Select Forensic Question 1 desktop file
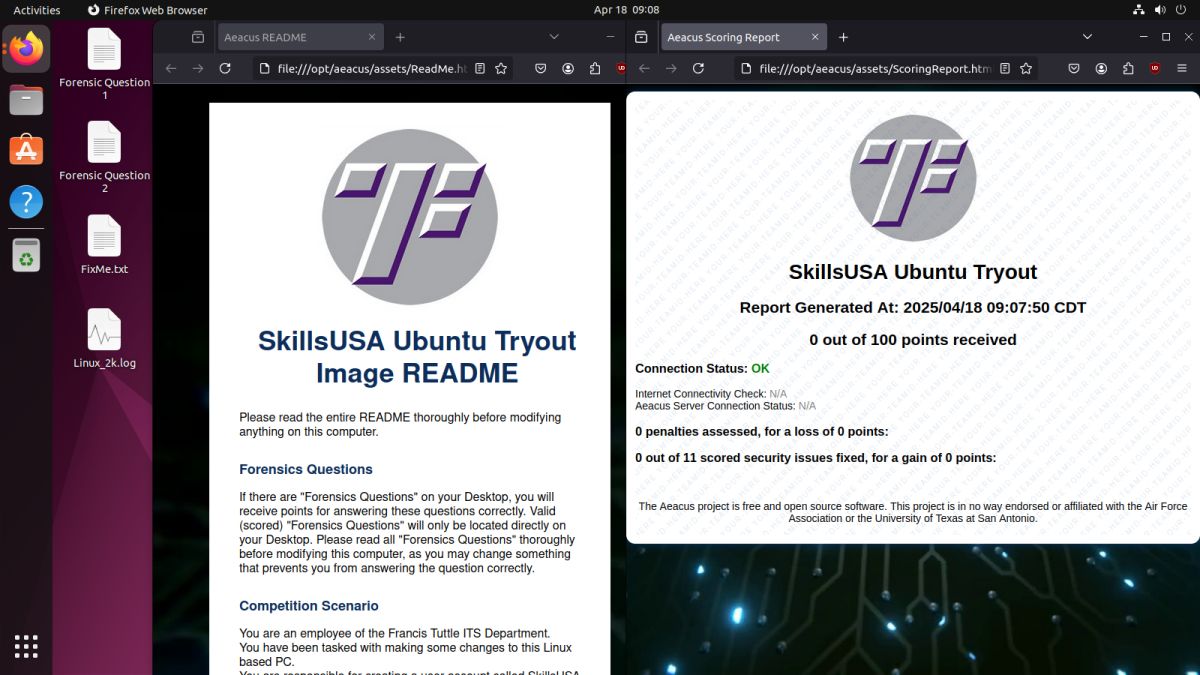 (x=104, y=63)
